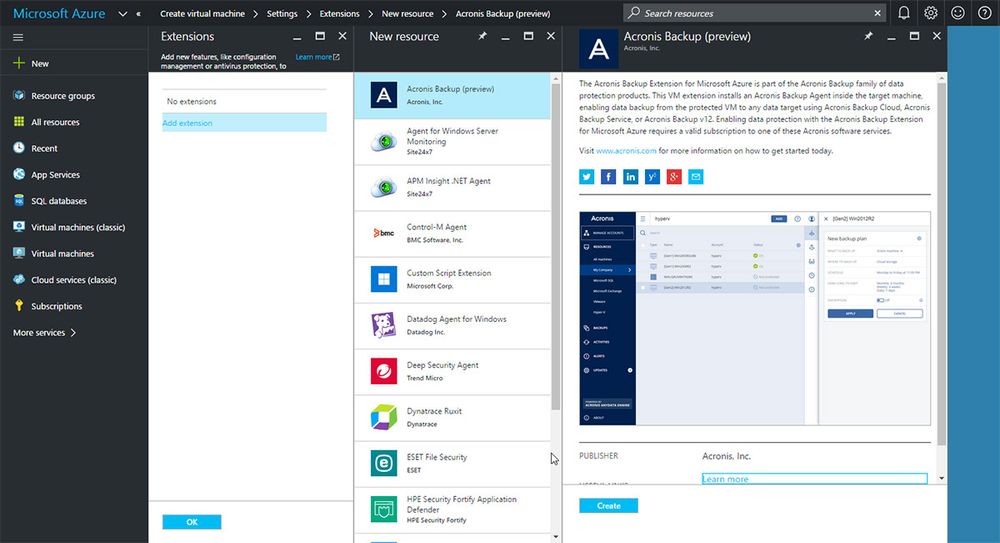1000x543 pixels.
Task: Collapse breadcrumb with double chevron
Action: pos(138,13)
